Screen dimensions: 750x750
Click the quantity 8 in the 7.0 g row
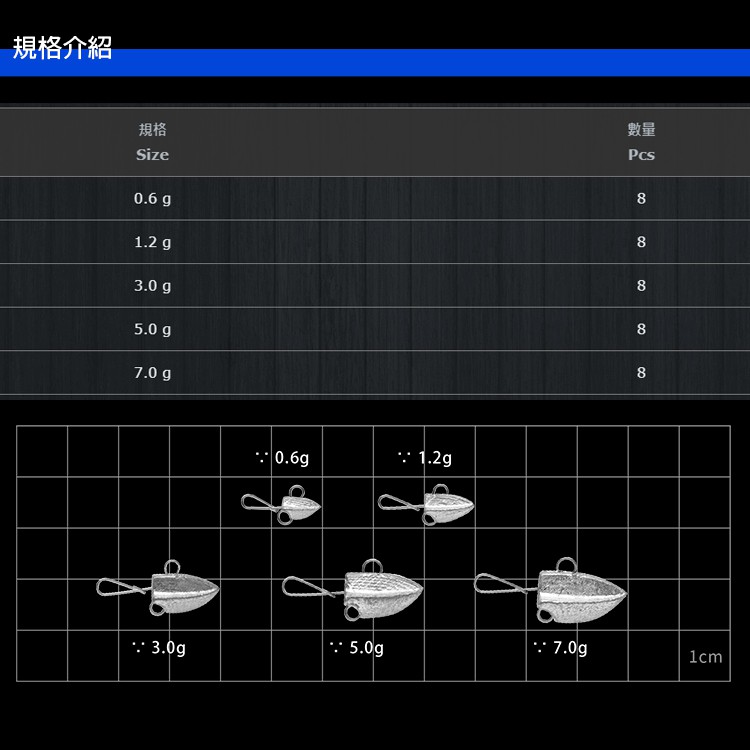coord(641,373)
